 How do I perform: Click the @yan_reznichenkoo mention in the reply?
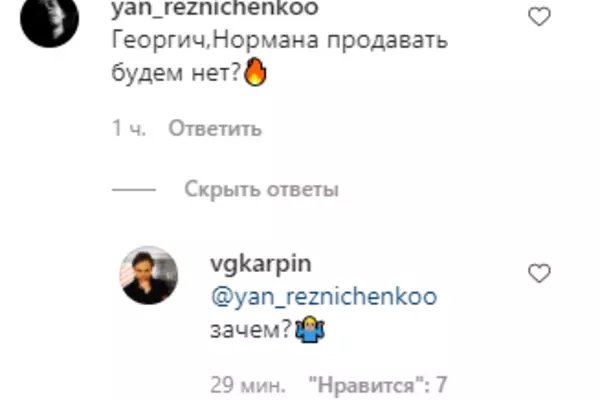pyautogui.click(x=324, y=297)
